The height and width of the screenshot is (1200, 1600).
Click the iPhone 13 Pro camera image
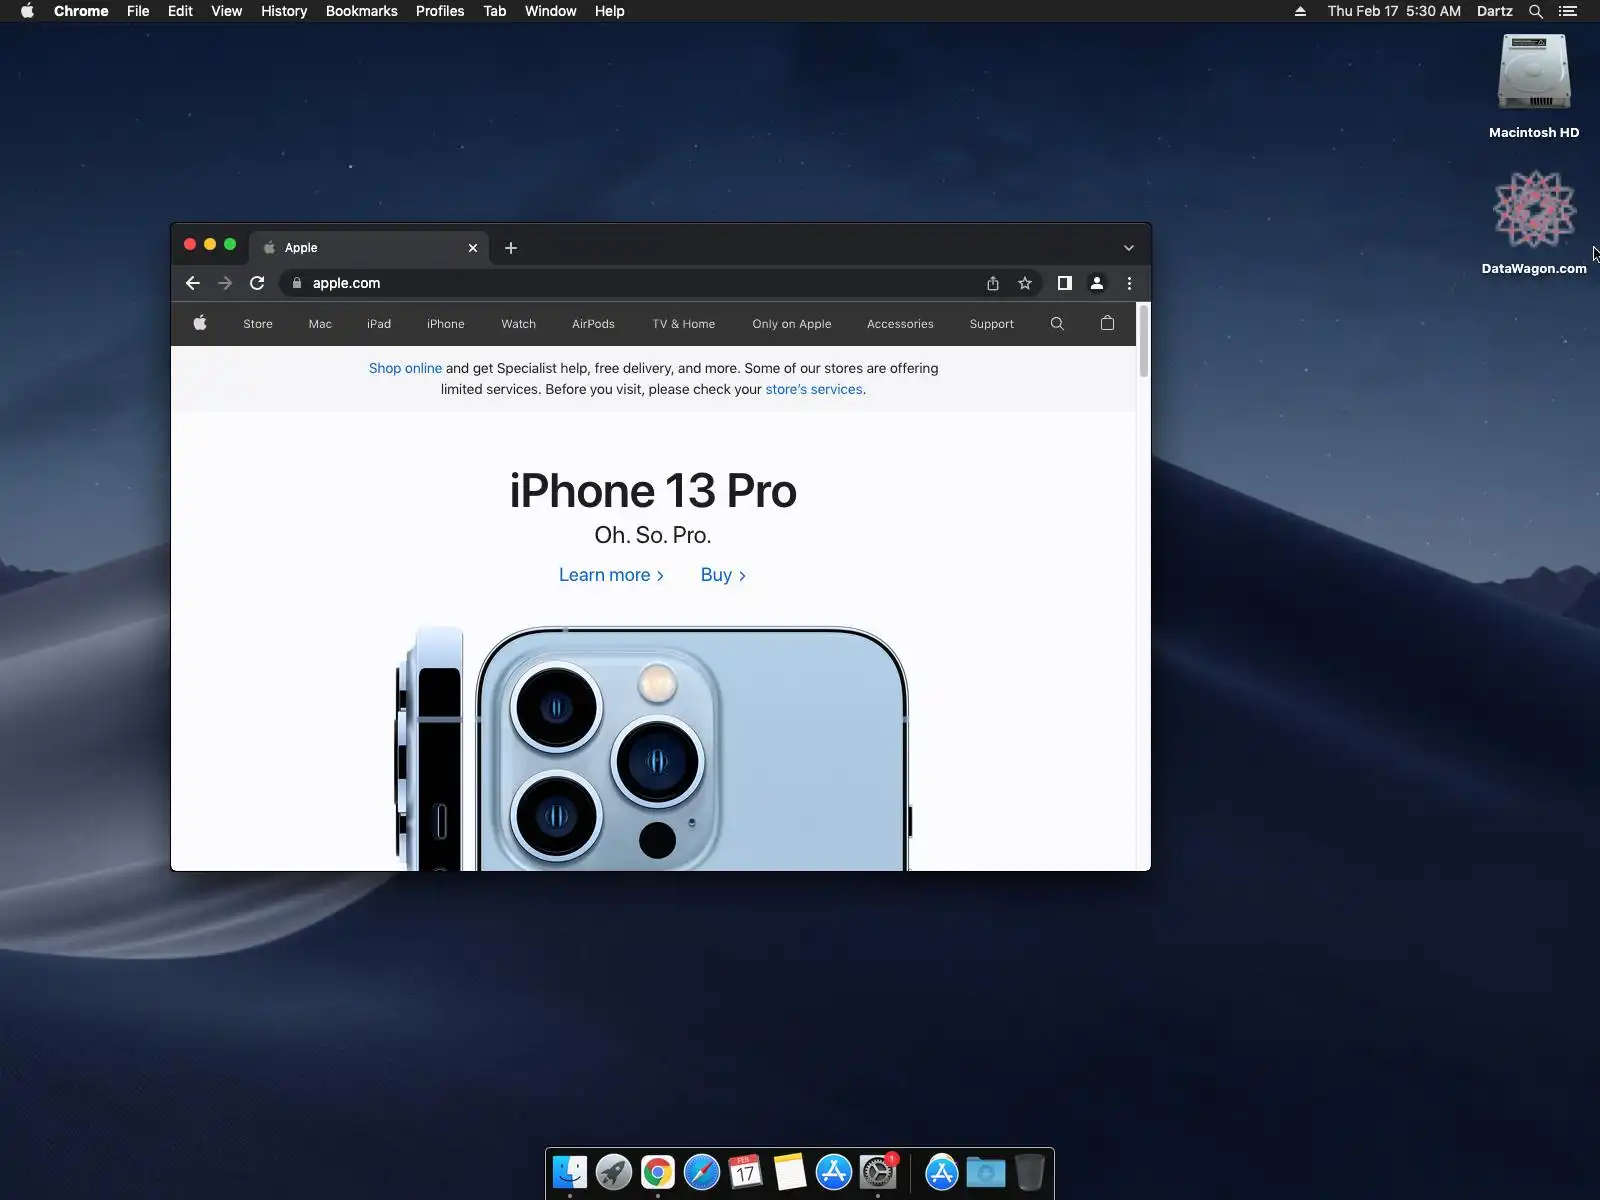click(653, 748)
